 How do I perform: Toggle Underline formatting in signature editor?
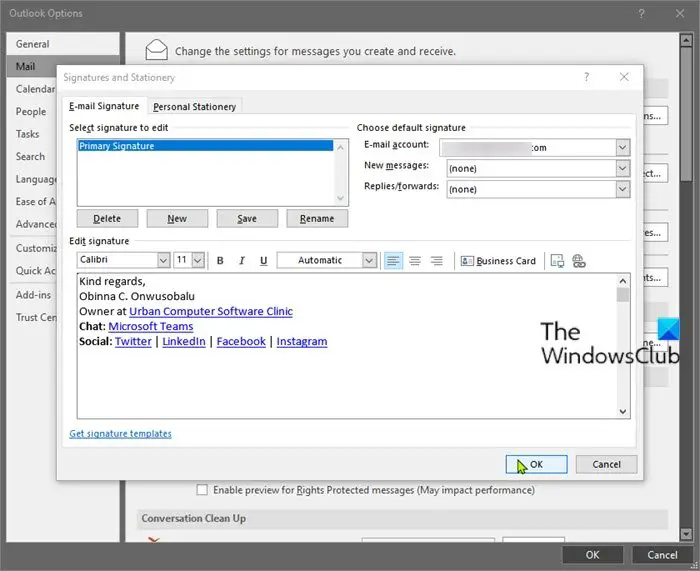pos(263,261)
